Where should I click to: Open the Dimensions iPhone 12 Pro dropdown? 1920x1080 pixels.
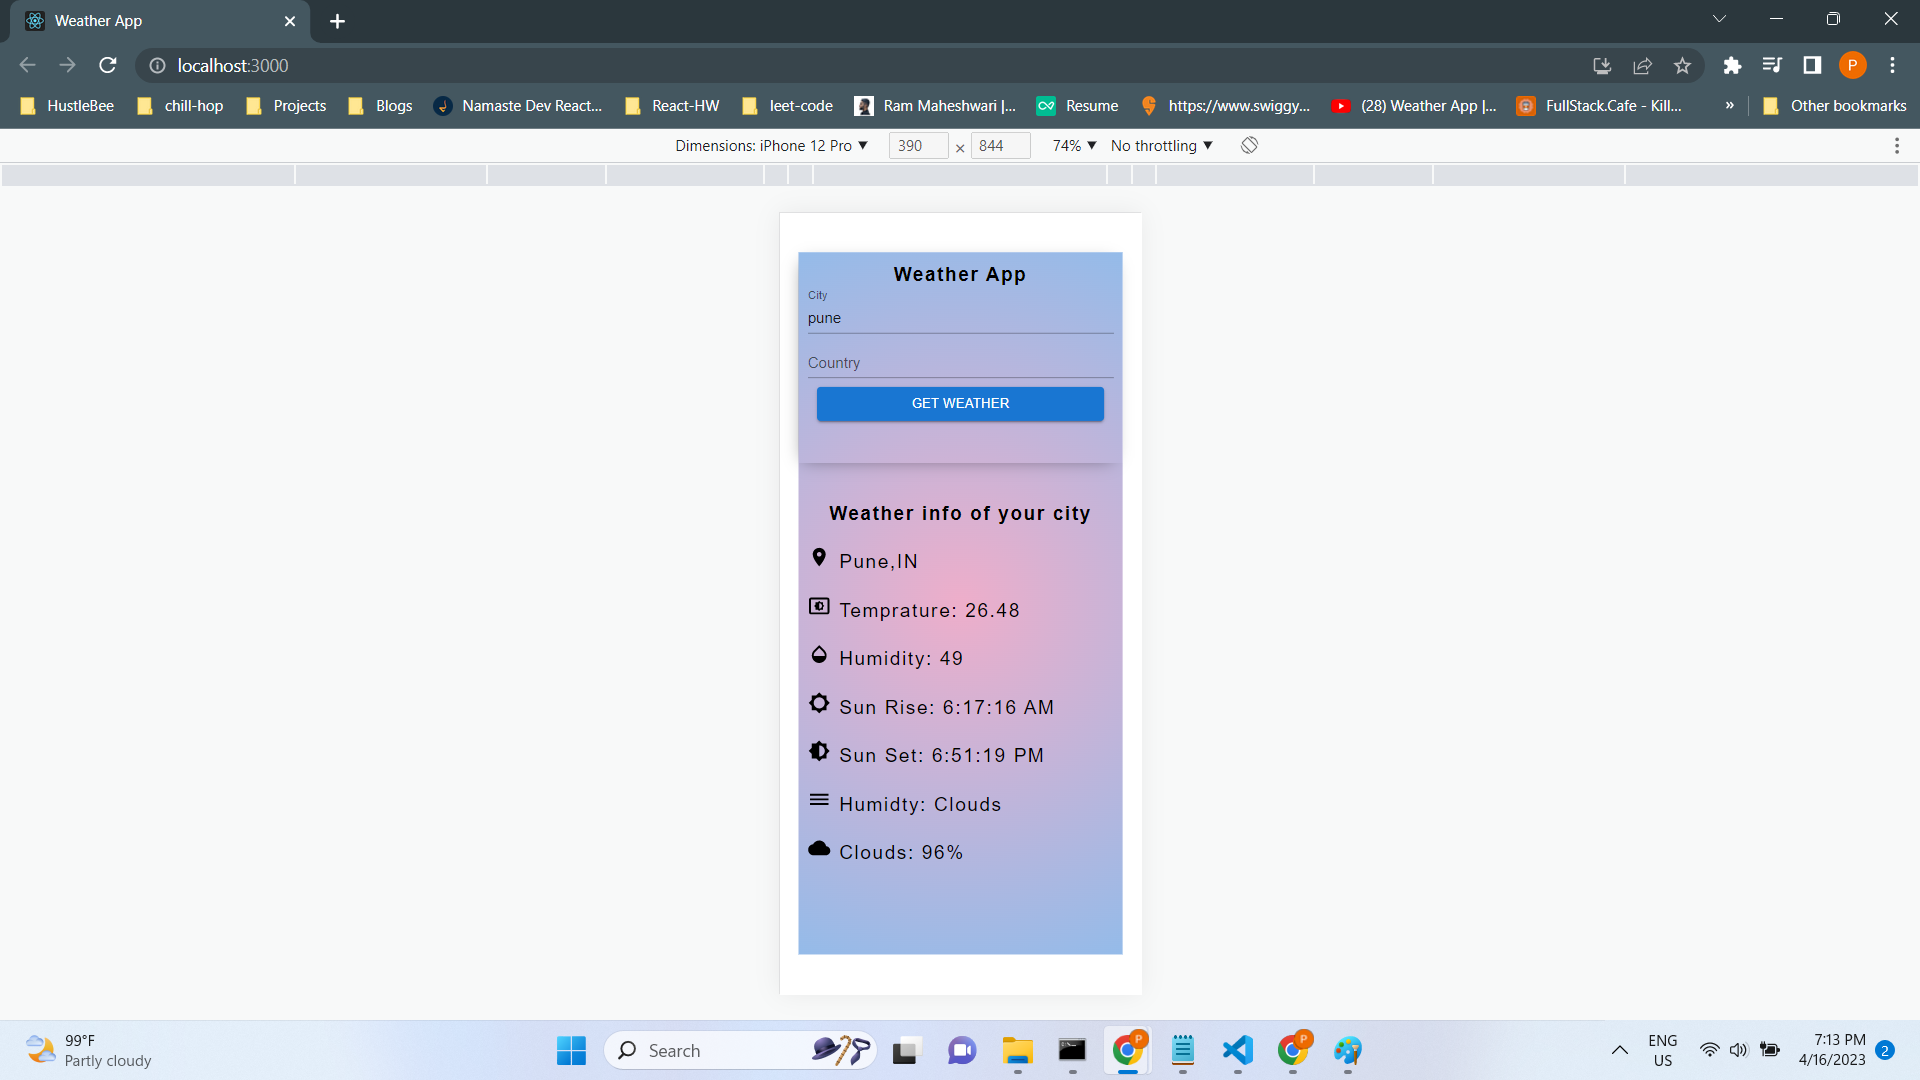point(770,145)
